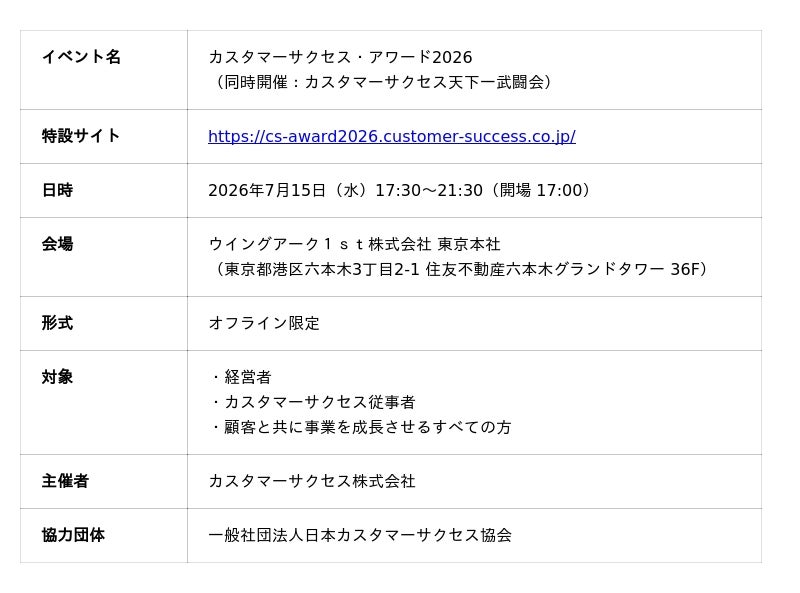Click the 同時開催 天下一武闘会 subtitle line
800x593 pixels.
click(x=384, y=82)
